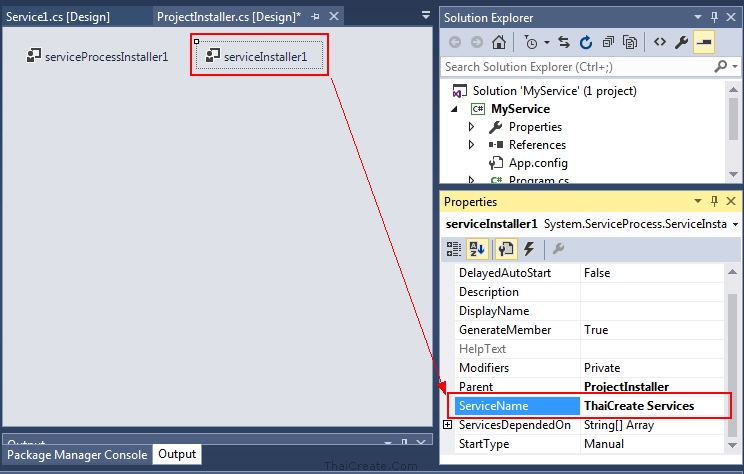The image size is (744, 474).
Task: Click the String[] Array value
Action: 619,425
